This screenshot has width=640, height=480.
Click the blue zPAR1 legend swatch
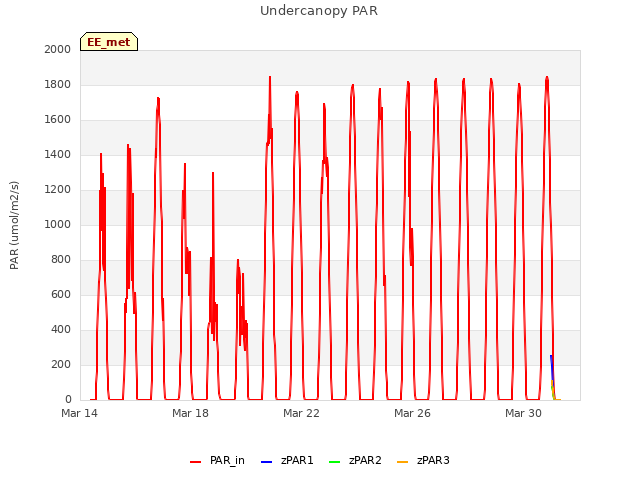pos(266,462)
